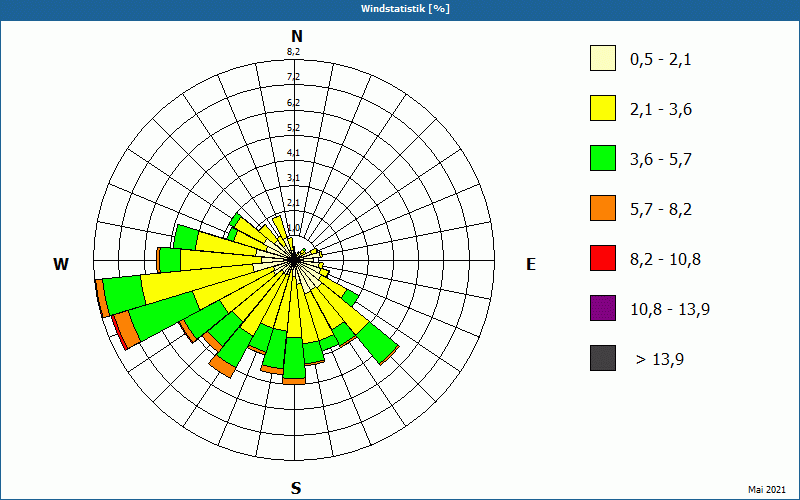Click the orange 5,7 - 8,2 legend swatch
Image resolution: width=800 pixels, height=500 pixels.
pyautogui.click(x=603, y=208)
